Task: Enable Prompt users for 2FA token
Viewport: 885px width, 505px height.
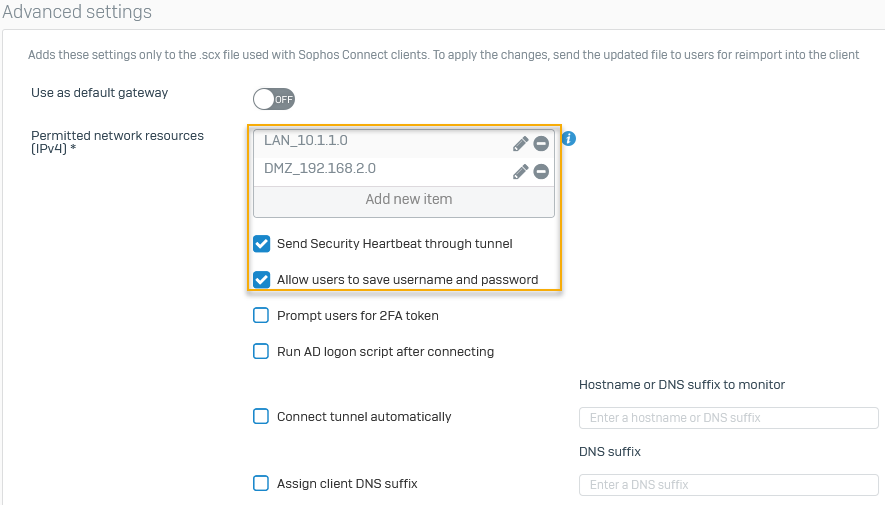Action: (261, 316)
